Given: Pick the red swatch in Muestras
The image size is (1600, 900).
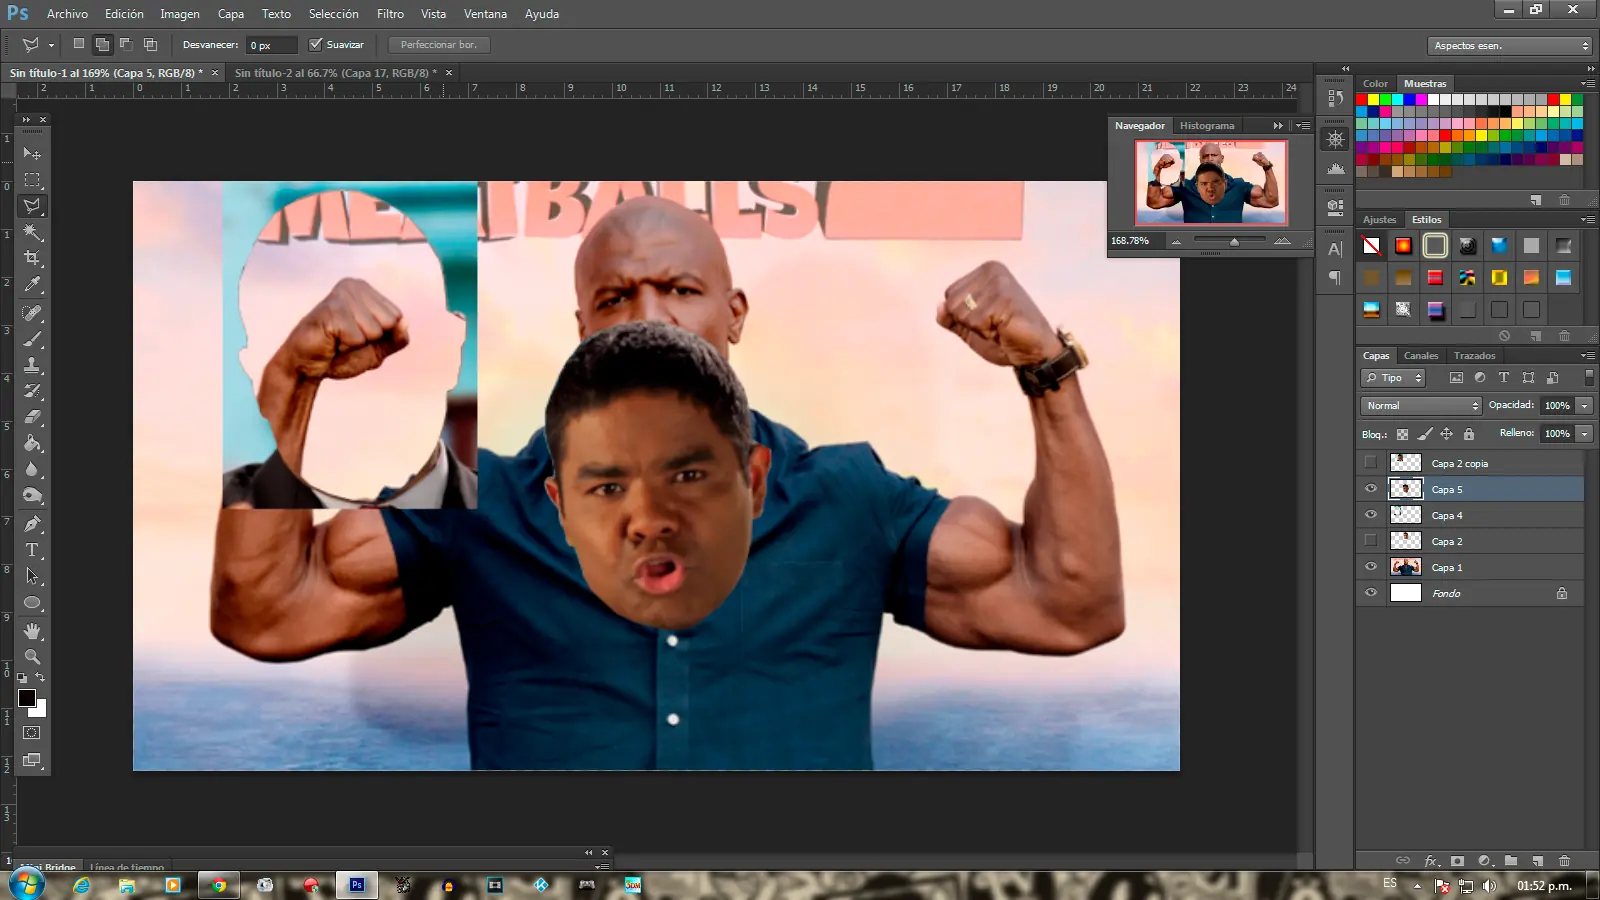Looking at the screenshot, I should coord(1362,100).
